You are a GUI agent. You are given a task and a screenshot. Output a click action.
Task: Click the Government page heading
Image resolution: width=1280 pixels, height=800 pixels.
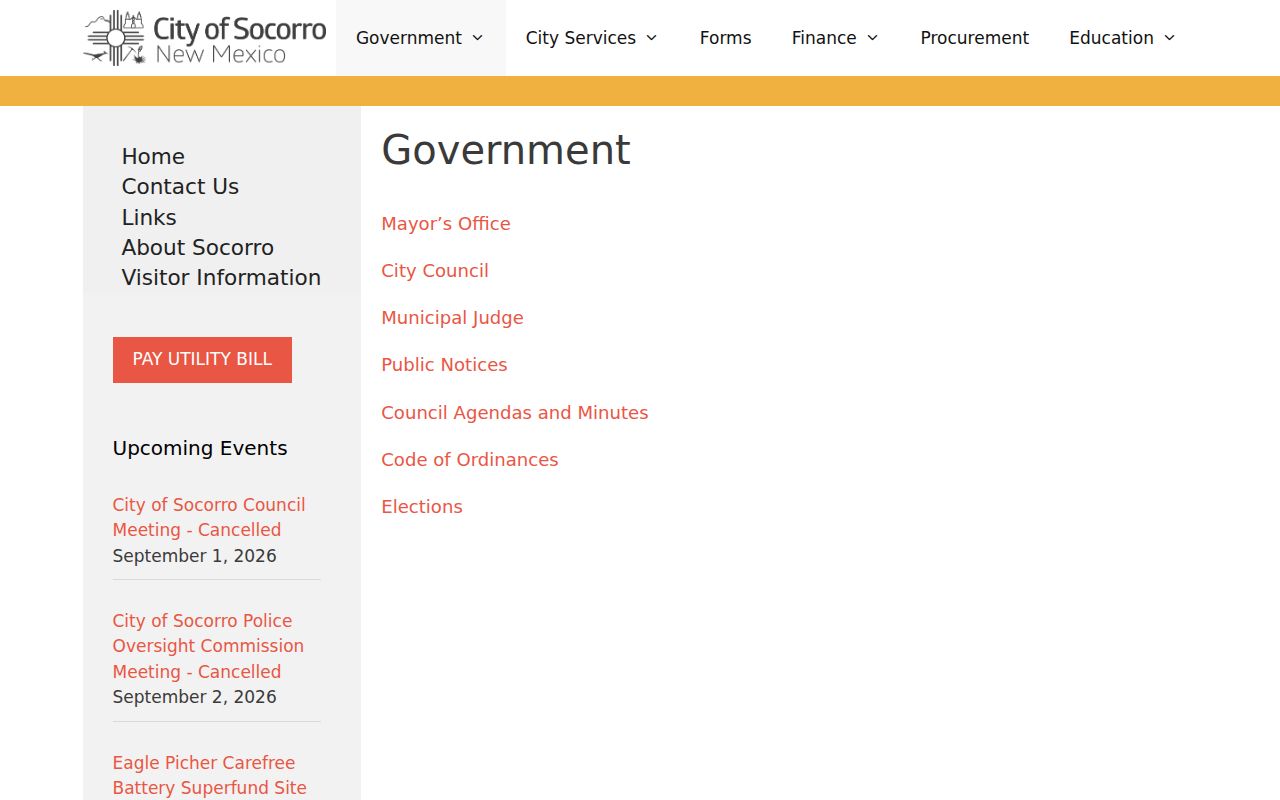point(506,150)
